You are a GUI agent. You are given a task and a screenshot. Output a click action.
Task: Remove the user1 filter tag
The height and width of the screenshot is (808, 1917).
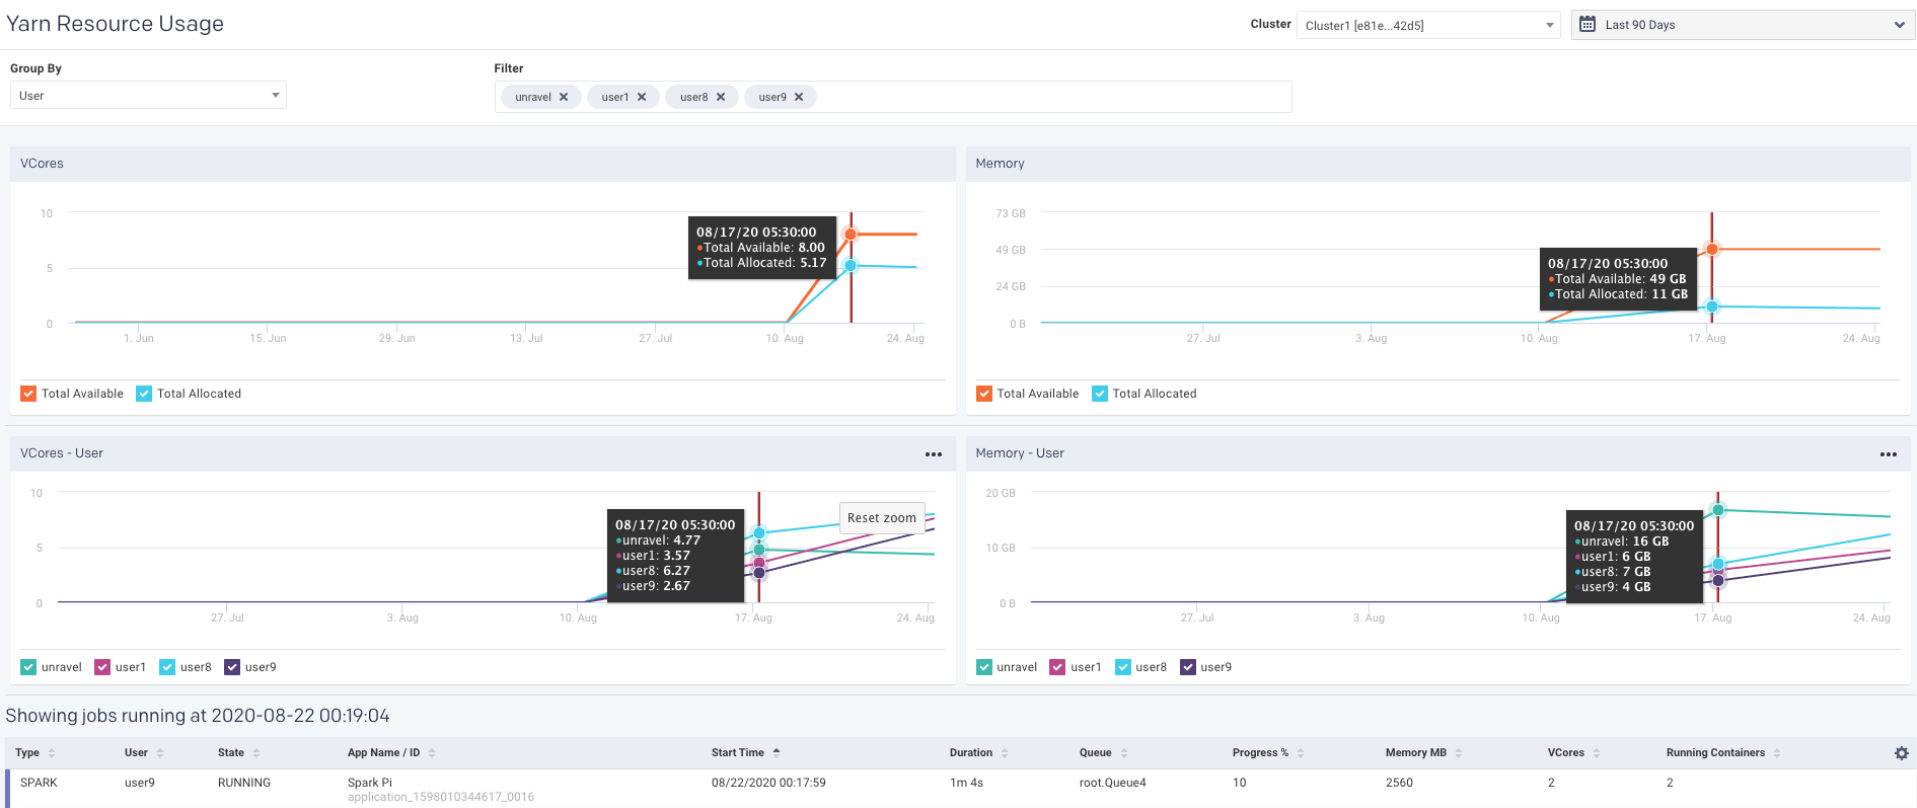point(642,97)
